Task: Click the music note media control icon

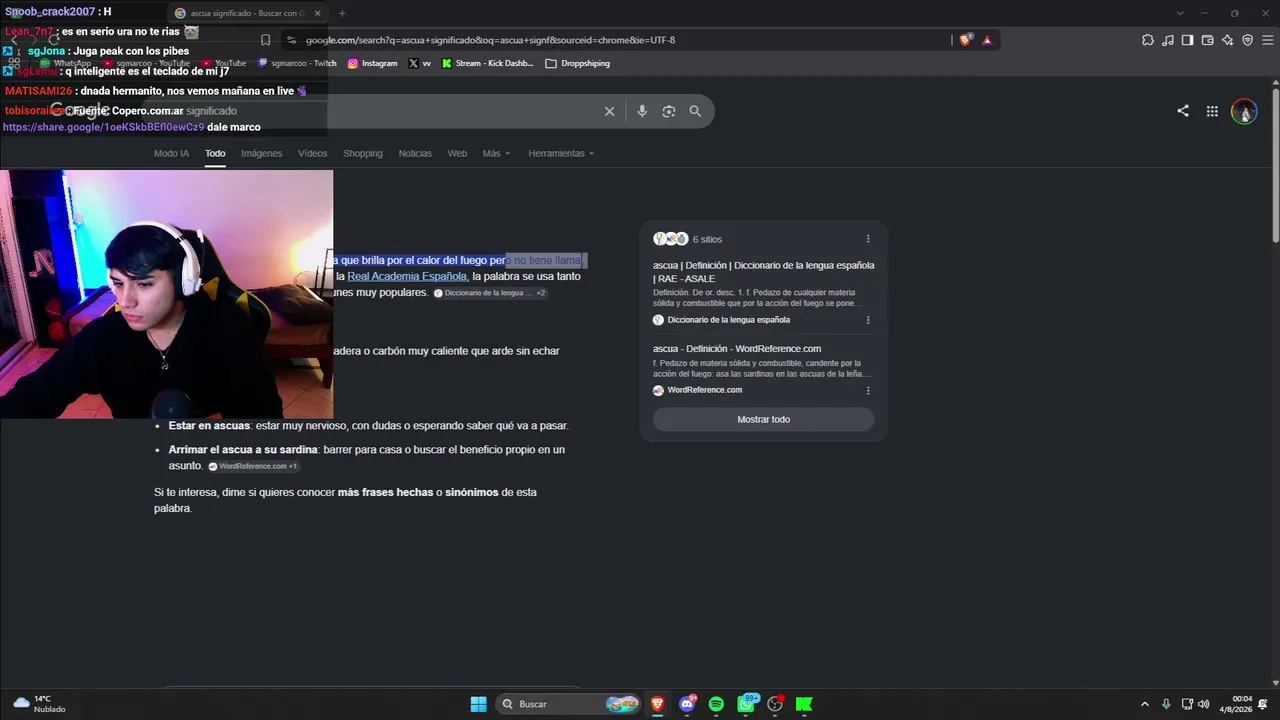Action: coord(1168,40)
